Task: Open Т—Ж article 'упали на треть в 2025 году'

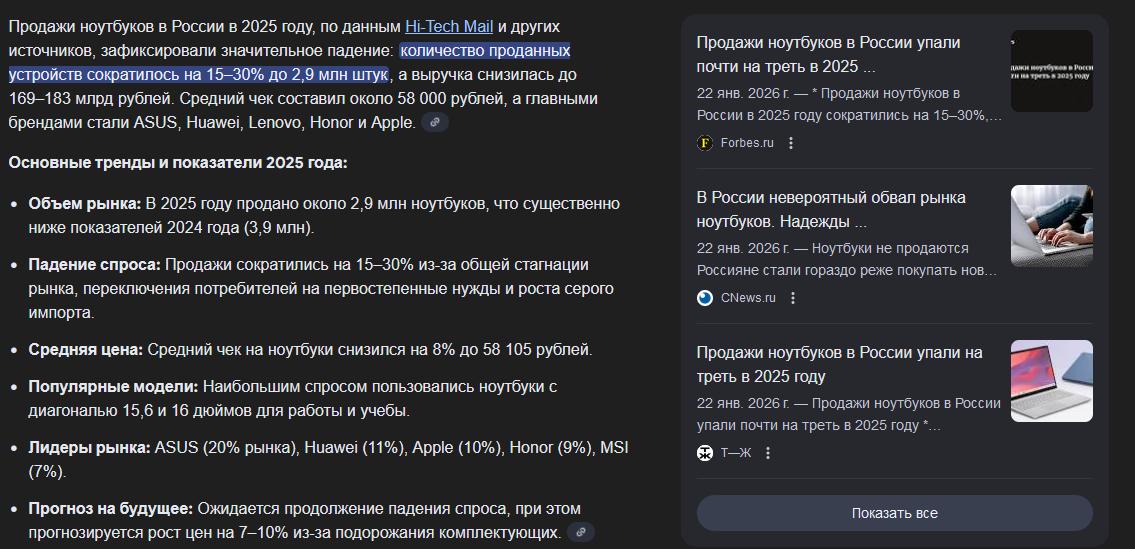Action: pyautogui.click(x=839, y=364)
